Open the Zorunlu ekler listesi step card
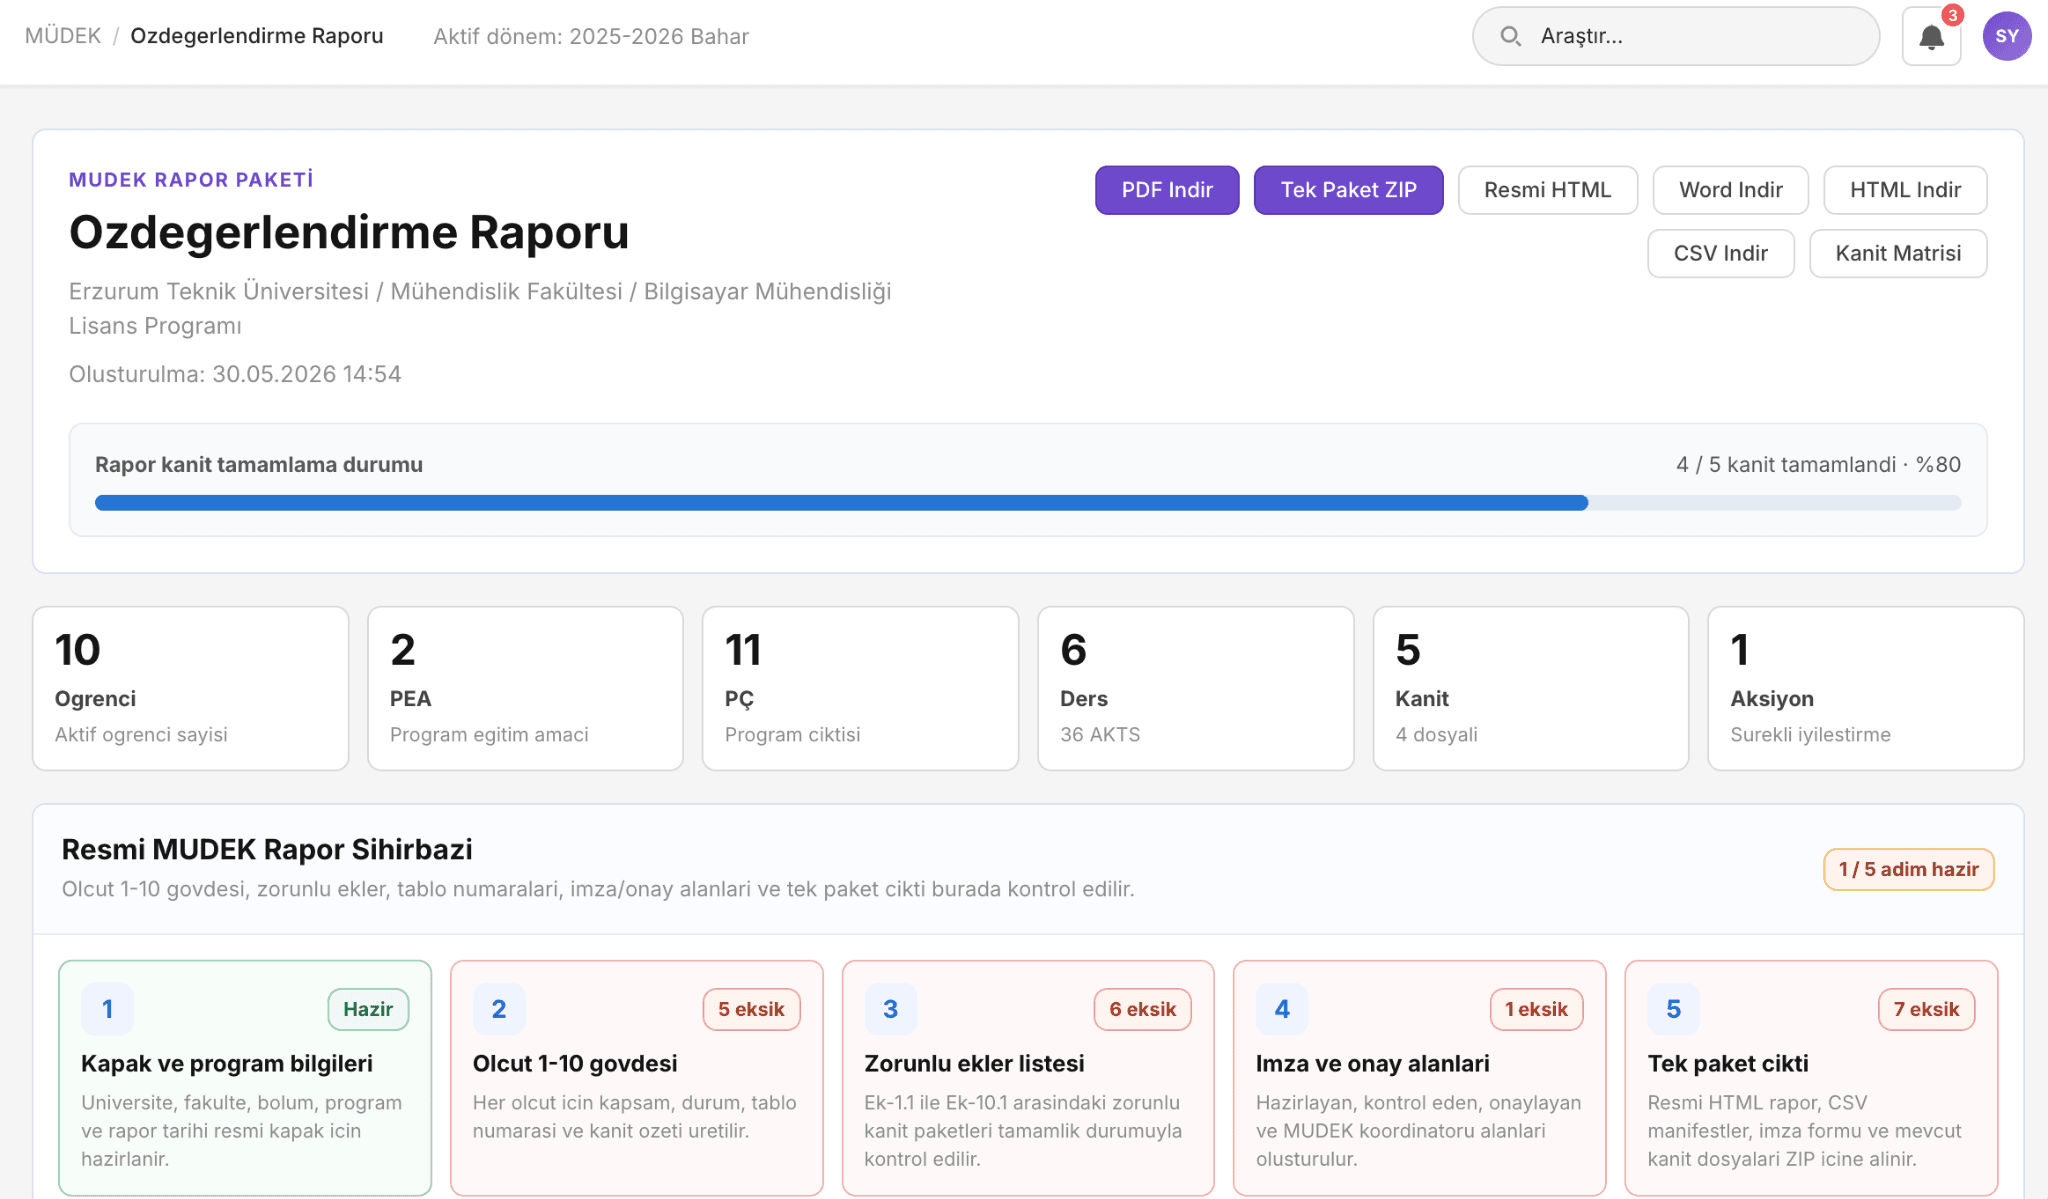This screenshot has height=1199, width=2048. [1028, 1078]
